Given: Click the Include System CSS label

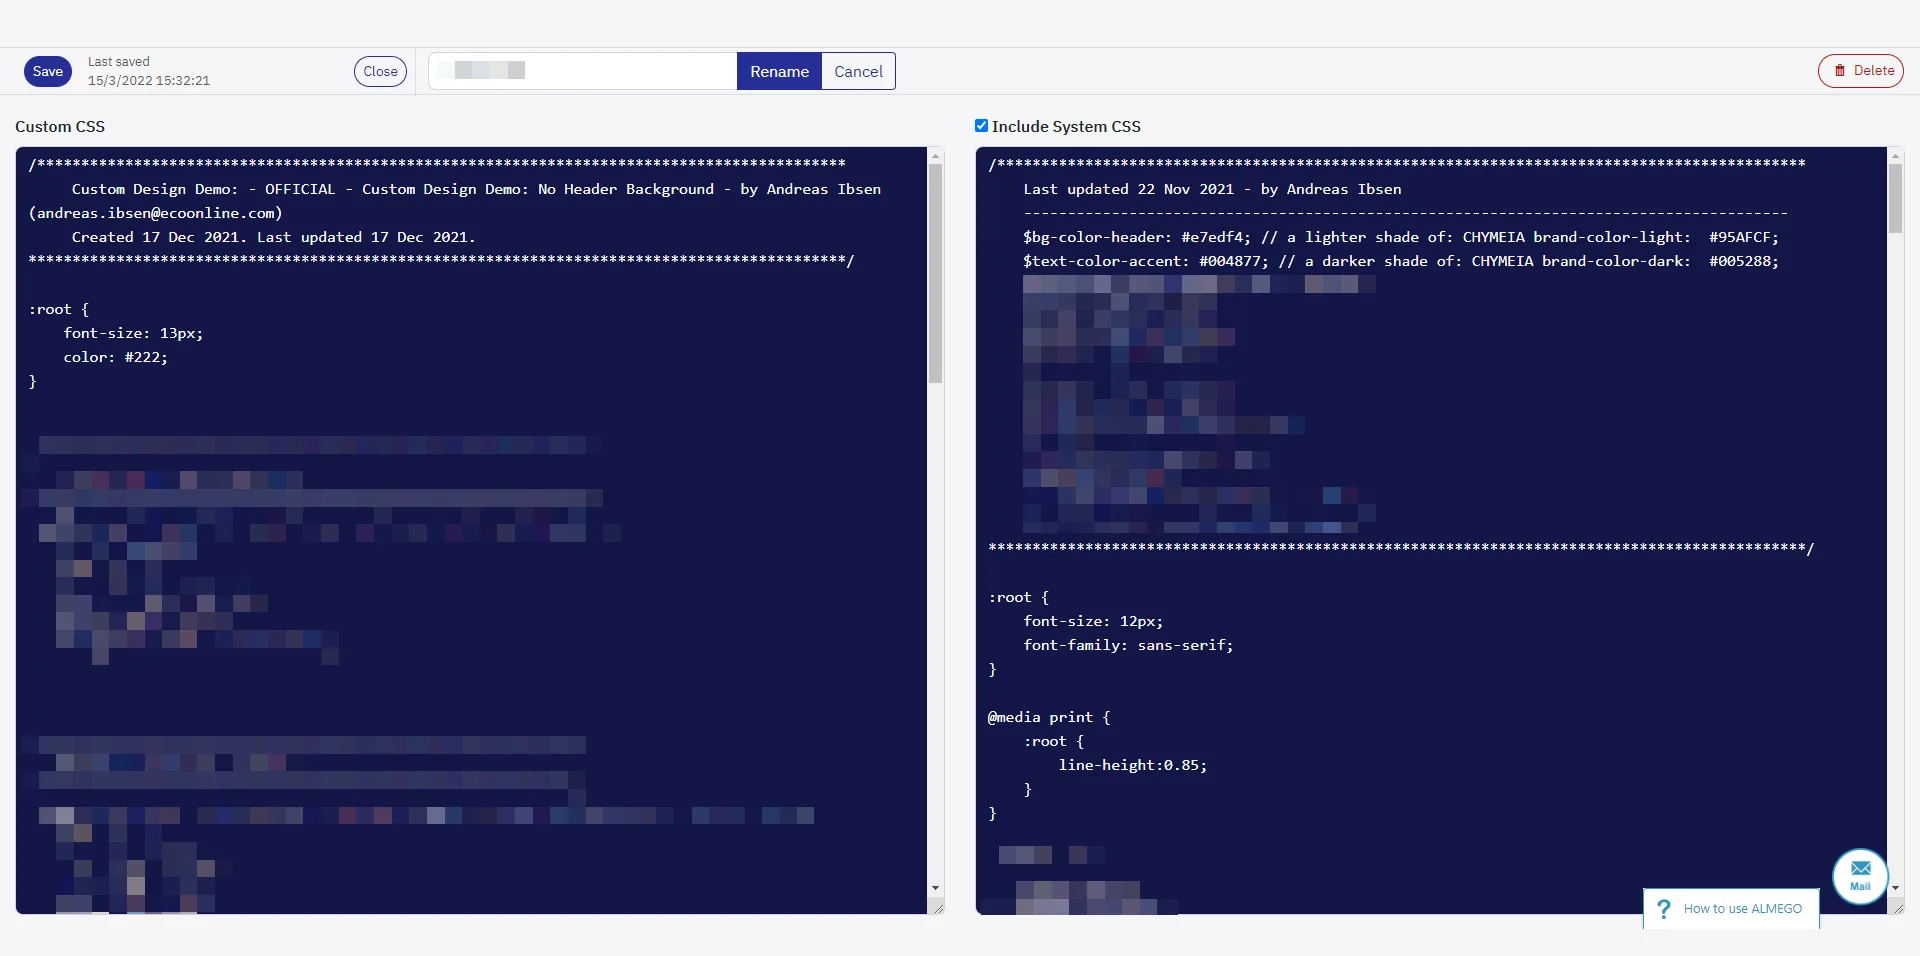Looking at the screenshot, I should [x=1066, y=126].
